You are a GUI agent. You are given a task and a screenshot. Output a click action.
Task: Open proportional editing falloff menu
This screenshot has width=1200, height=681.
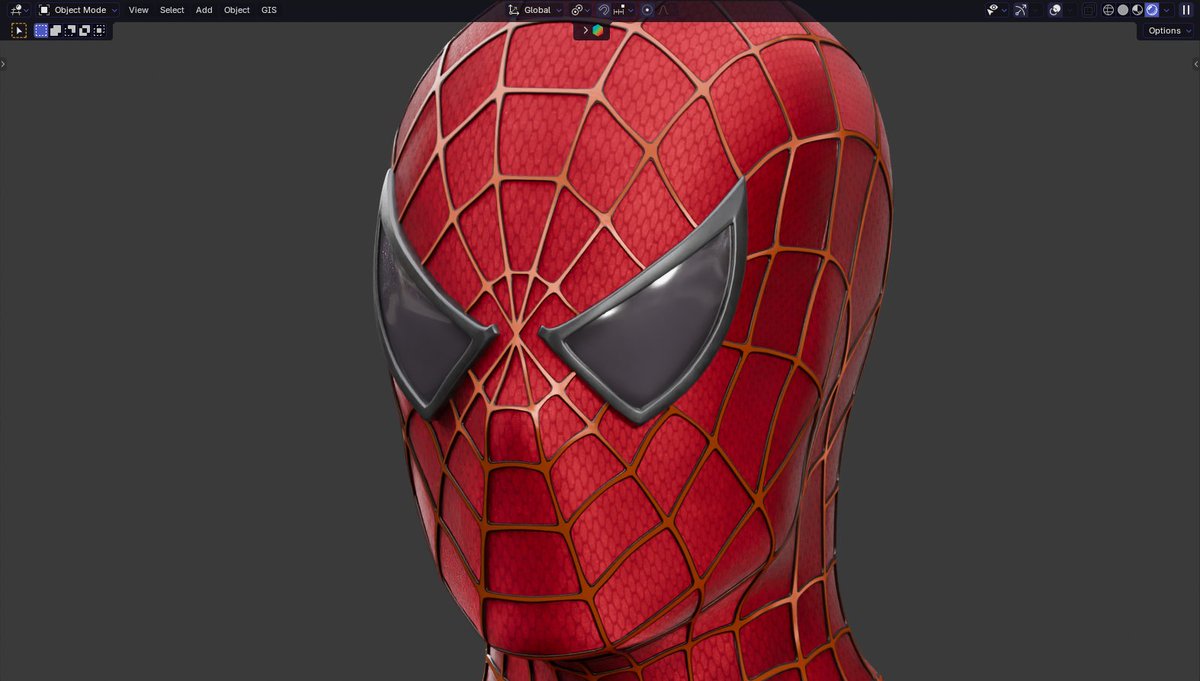coord(663,10)
